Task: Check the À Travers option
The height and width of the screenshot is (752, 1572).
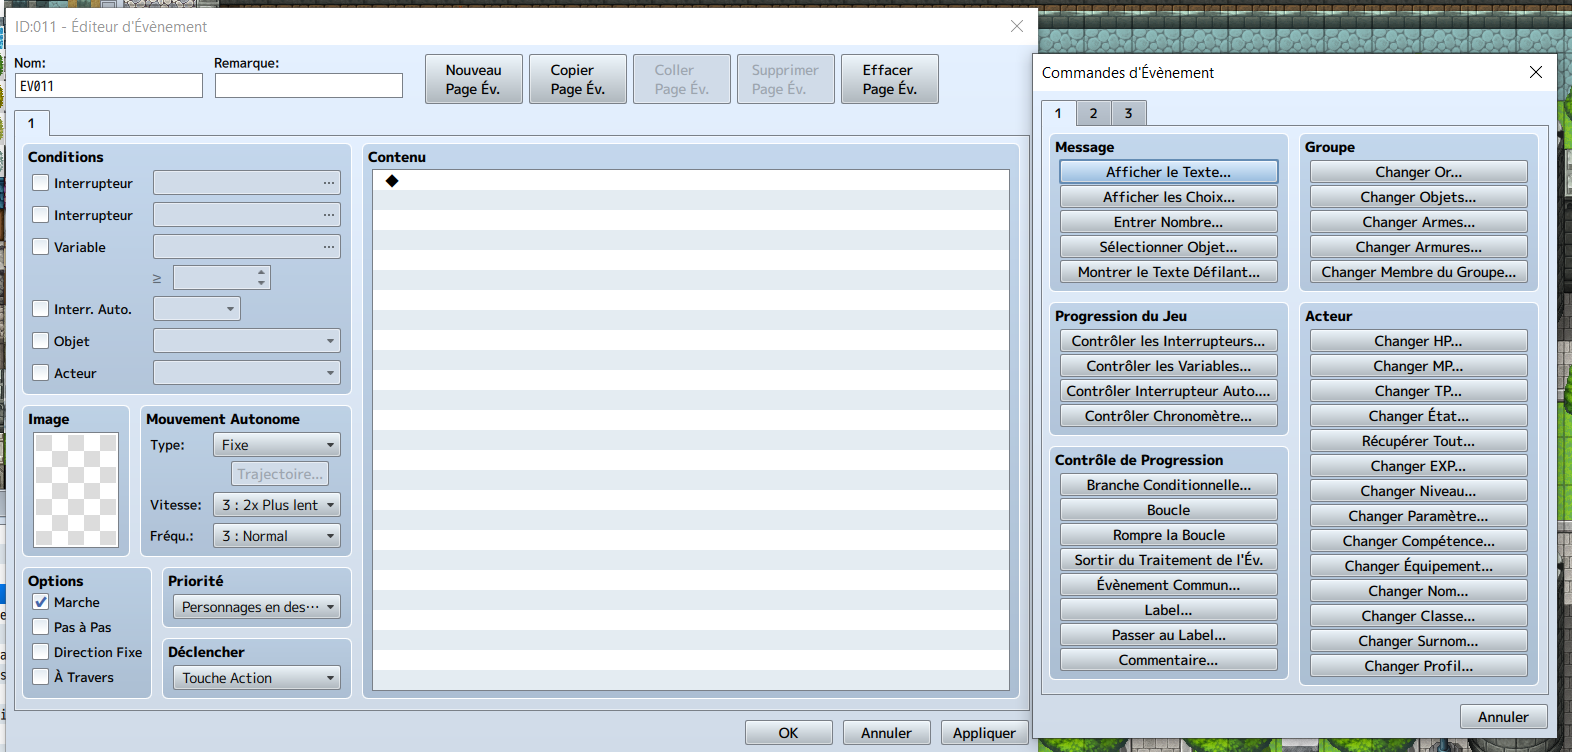Action: coord(41,677)
